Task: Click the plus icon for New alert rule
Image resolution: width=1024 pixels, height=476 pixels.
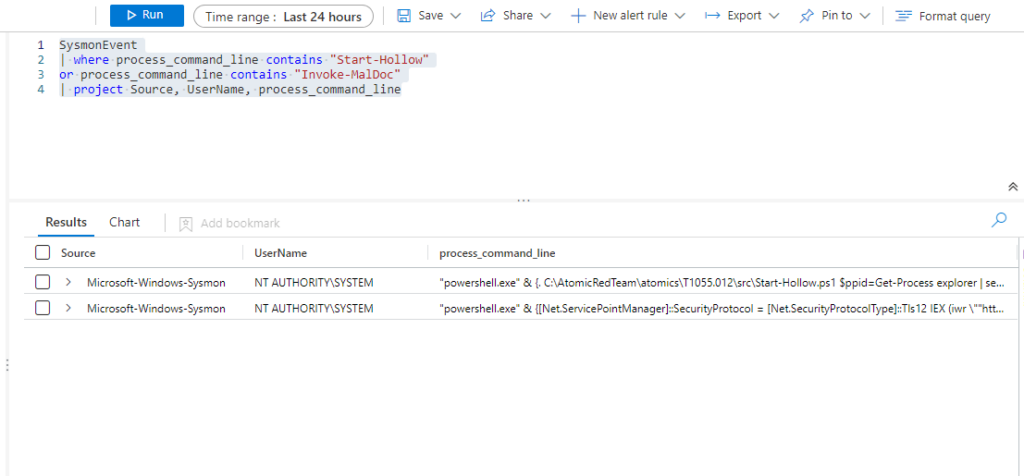Action: pyautogui.click(x=578, y=16)
